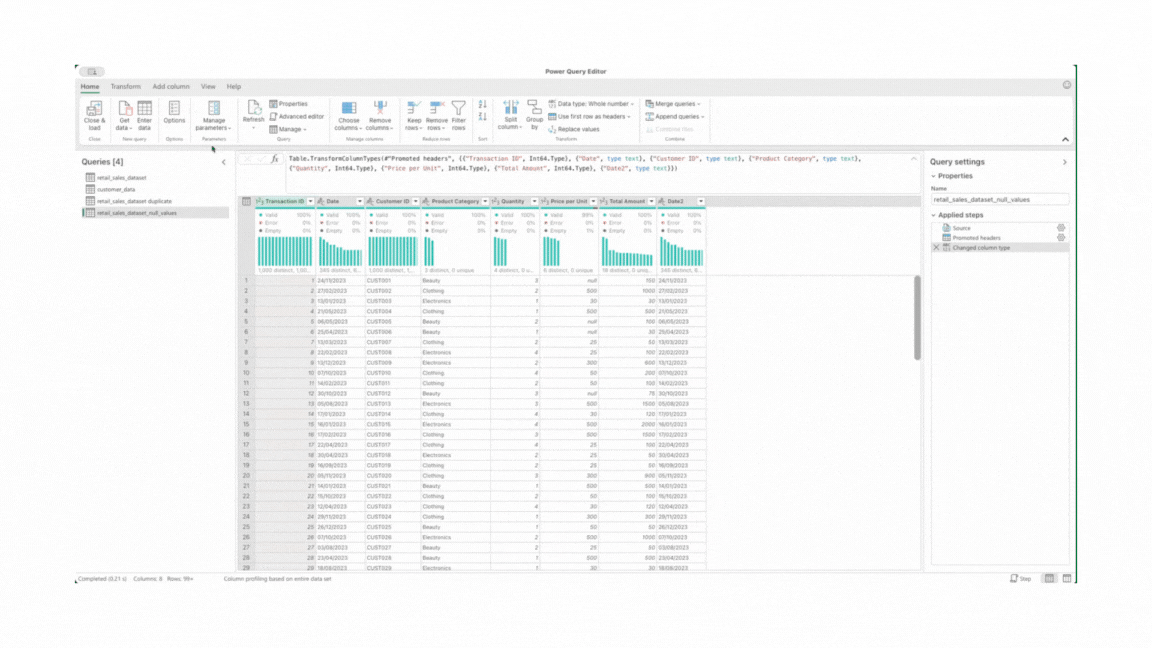
Task: Open Manage parameters in the ribbon
Action: [214, 115]
